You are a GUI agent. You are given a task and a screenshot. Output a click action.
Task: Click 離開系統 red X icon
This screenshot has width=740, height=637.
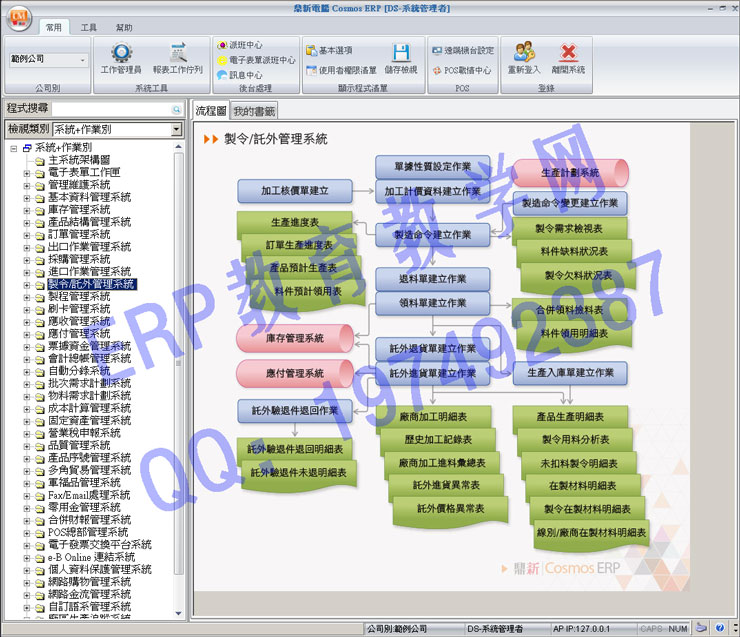pyautogui.click(x=569, y=52)
